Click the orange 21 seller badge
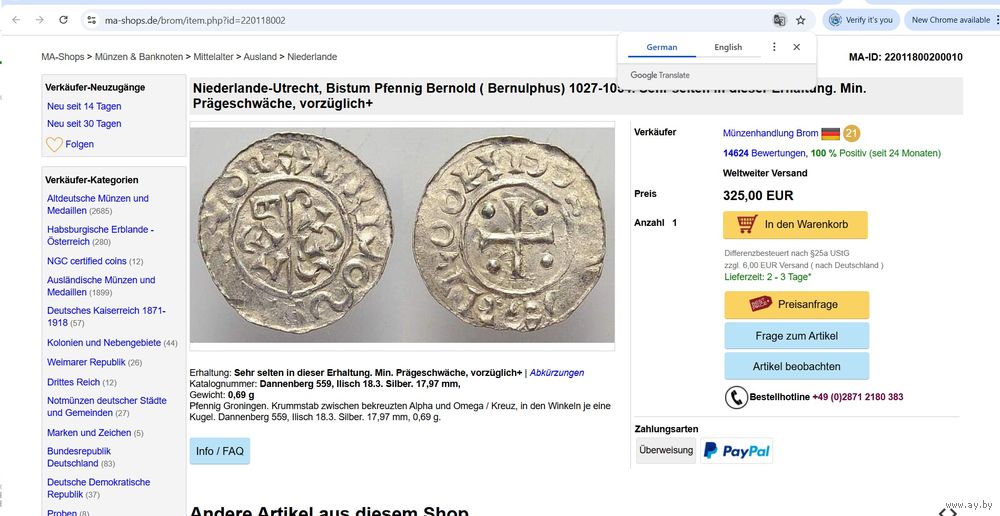 (851, 133)
